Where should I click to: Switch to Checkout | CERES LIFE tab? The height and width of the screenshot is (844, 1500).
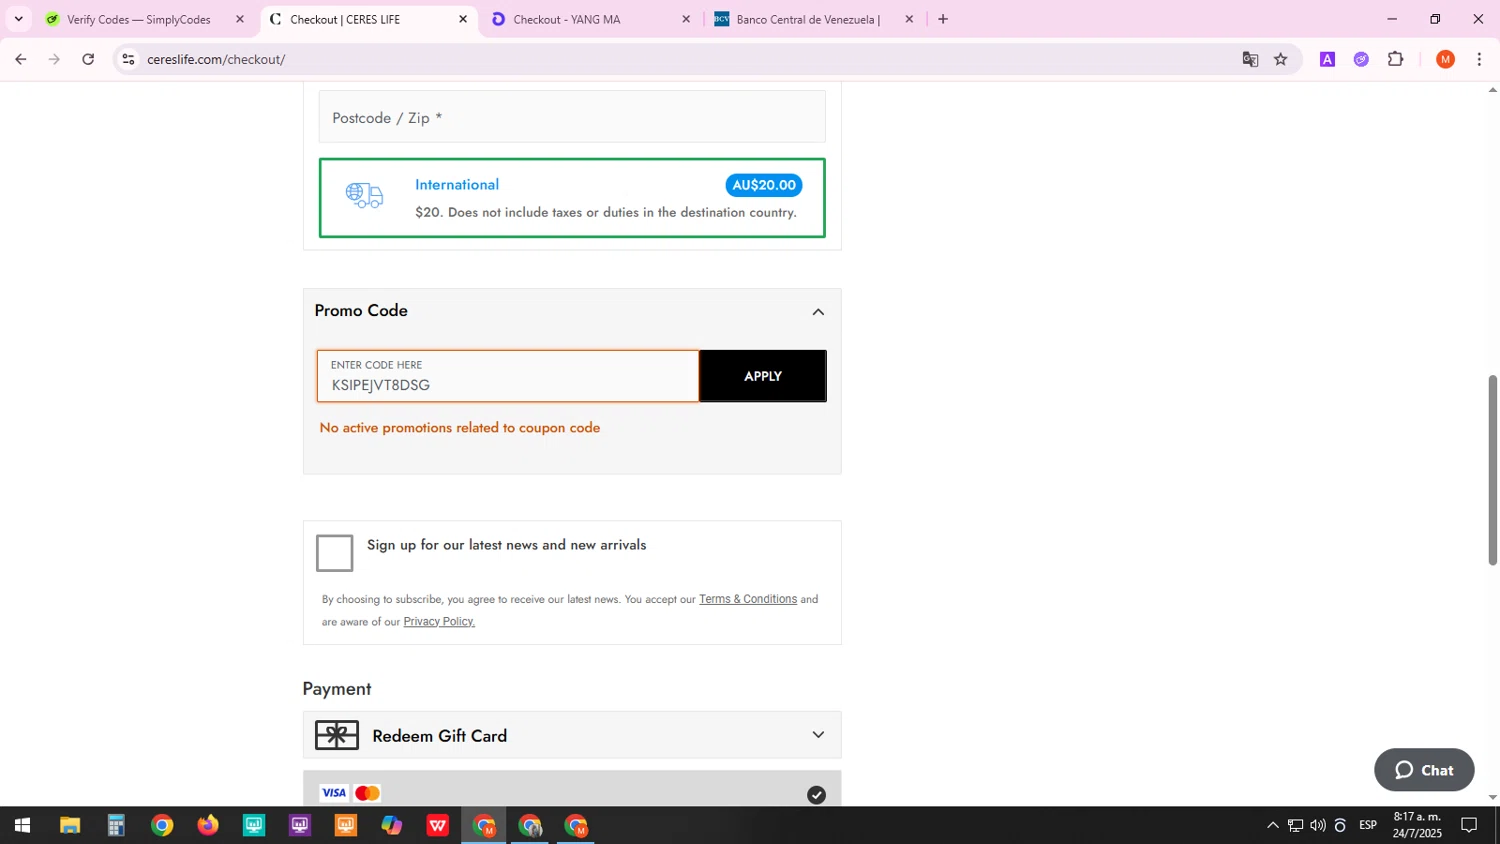[367, 19]
